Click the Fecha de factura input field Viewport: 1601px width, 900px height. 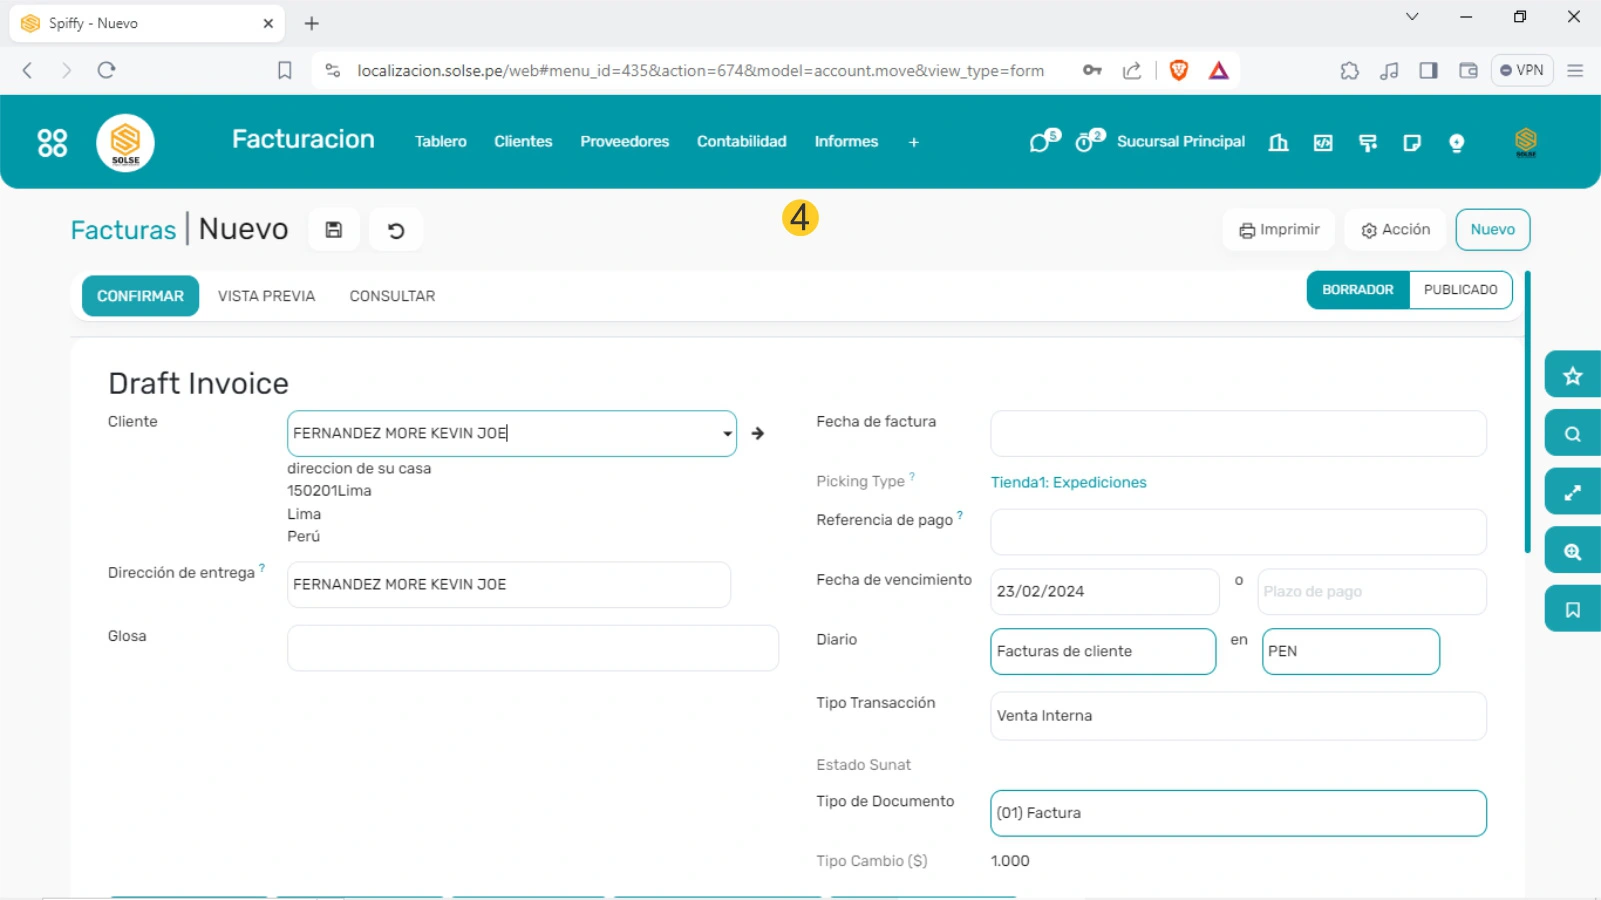(1237, 434)
